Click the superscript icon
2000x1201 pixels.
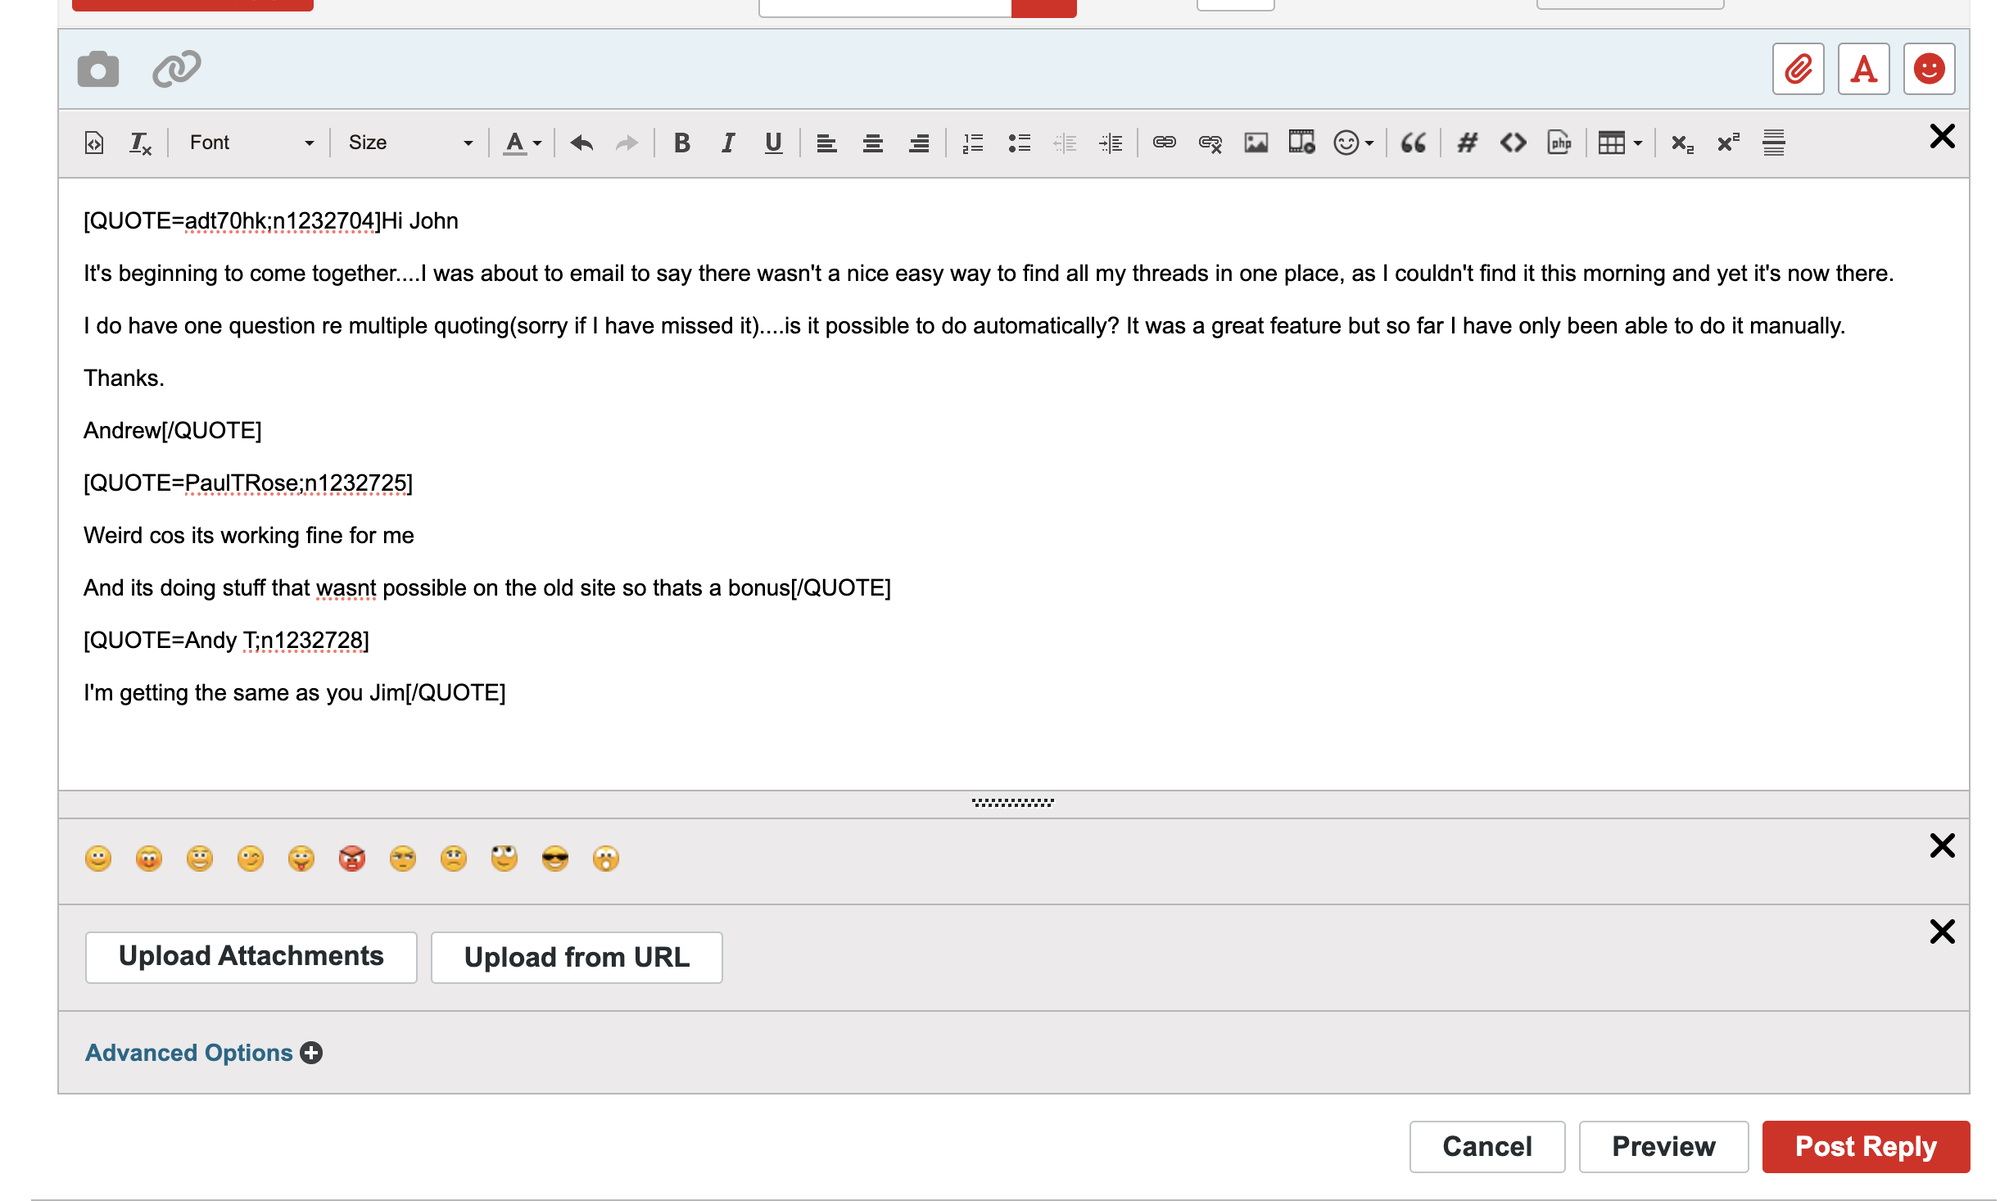pos(1728,143)
